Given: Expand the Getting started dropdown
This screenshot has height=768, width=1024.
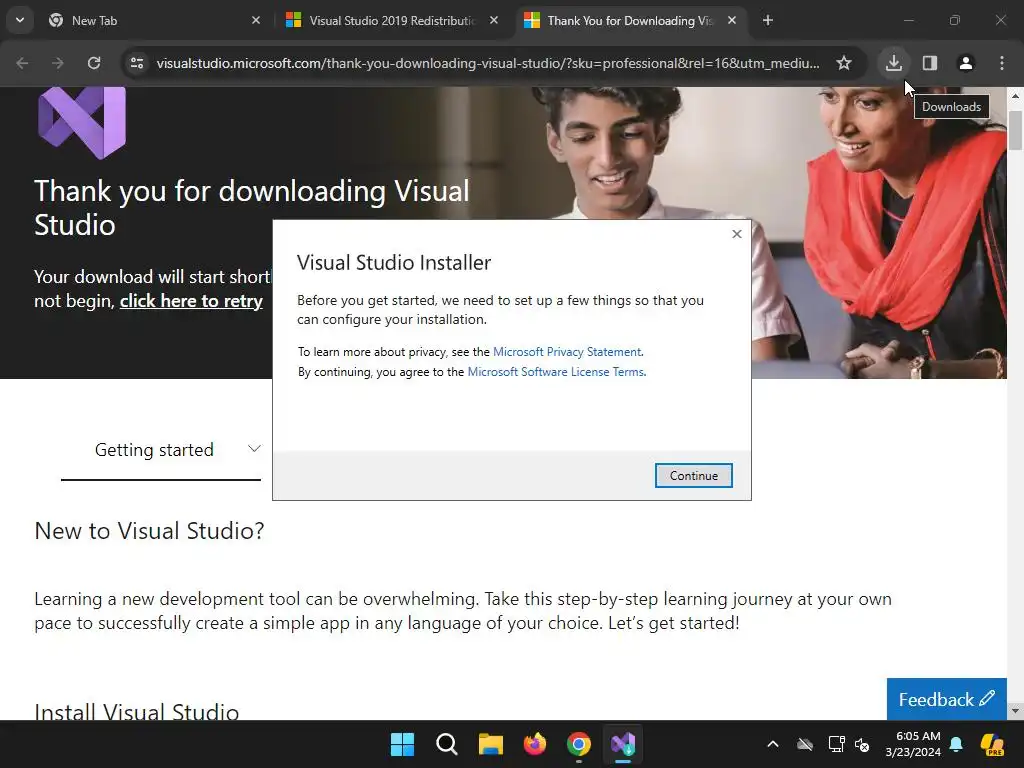Looking at the screenshot, I should tap(161, 450).
